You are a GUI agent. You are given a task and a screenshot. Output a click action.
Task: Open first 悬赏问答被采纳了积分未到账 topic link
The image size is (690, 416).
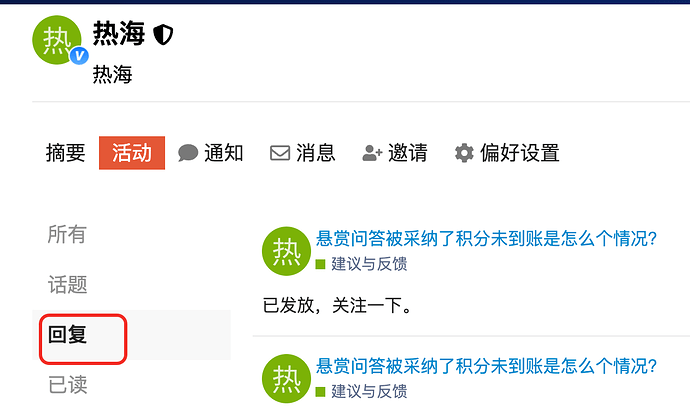486,239
